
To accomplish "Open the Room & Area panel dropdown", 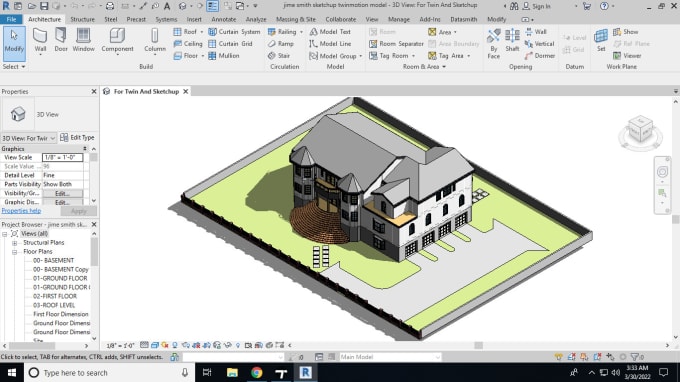I will pos(424,67).
